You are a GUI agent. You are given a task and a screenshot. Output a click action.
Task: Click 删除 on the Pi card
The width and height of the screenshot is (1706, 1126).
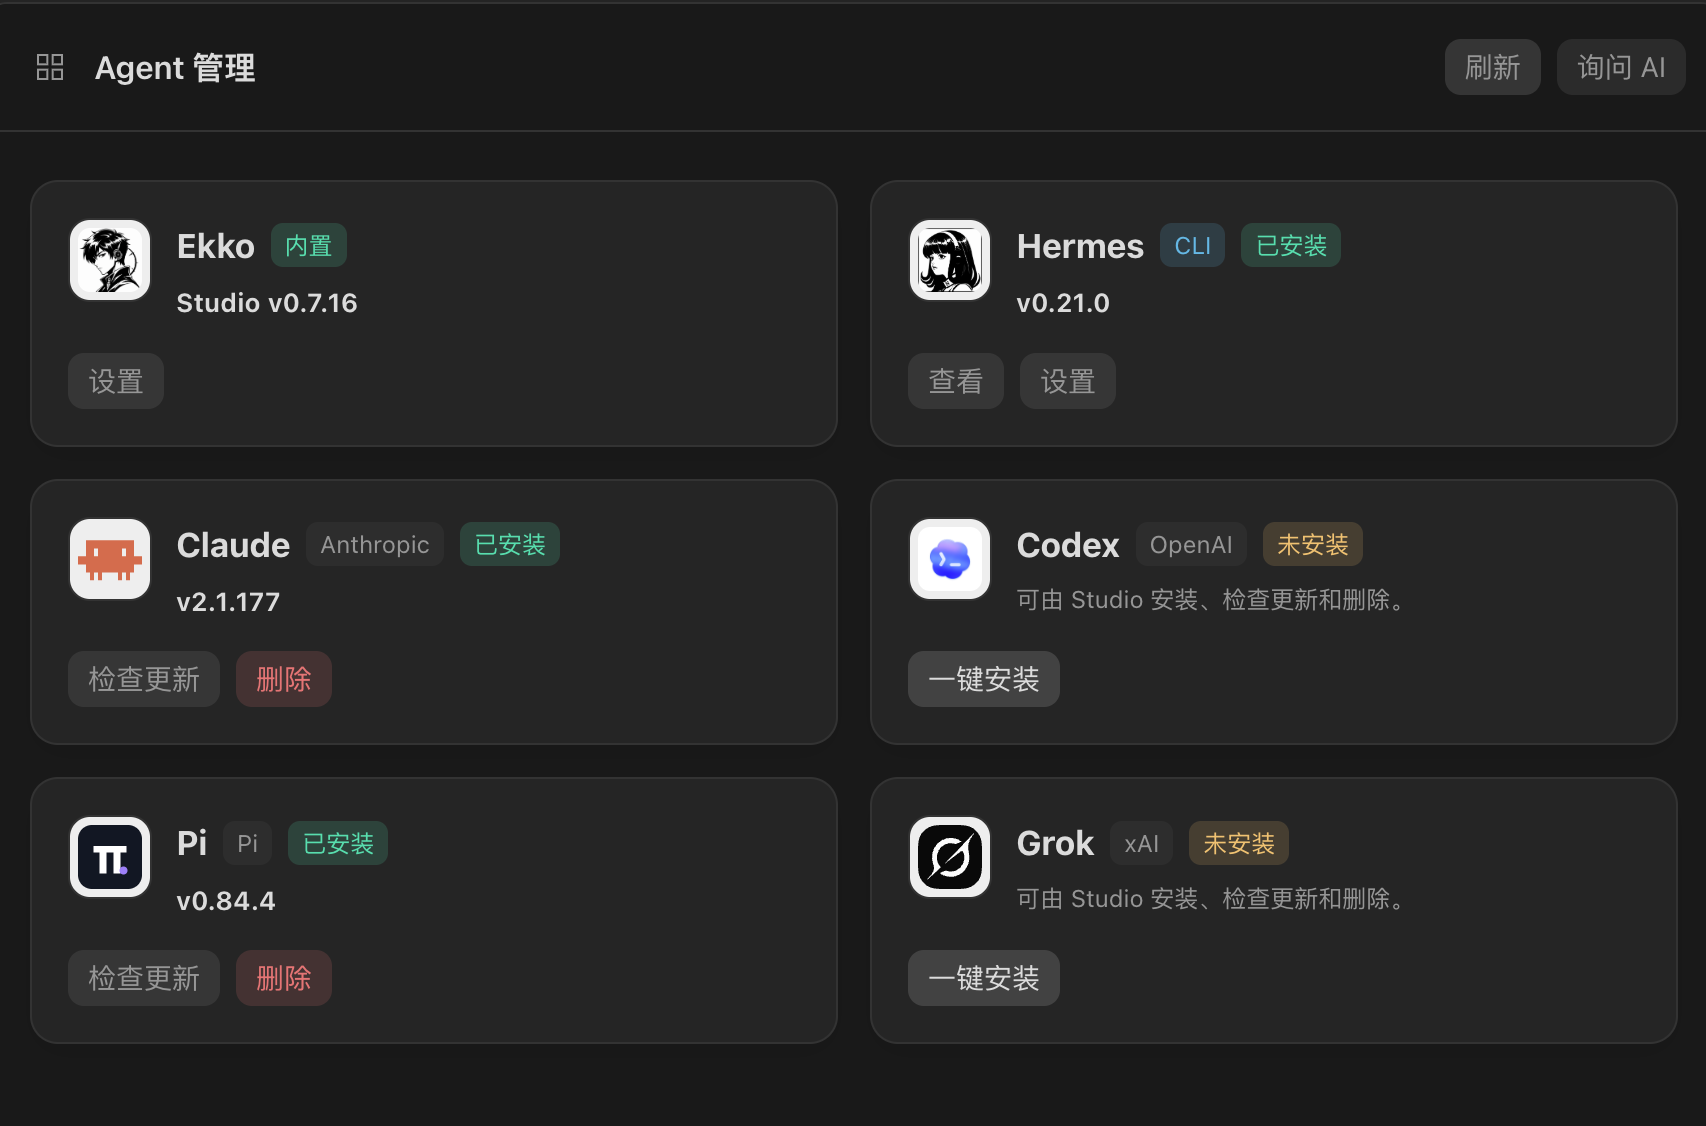pyautogui.click(x=284, y=978)
